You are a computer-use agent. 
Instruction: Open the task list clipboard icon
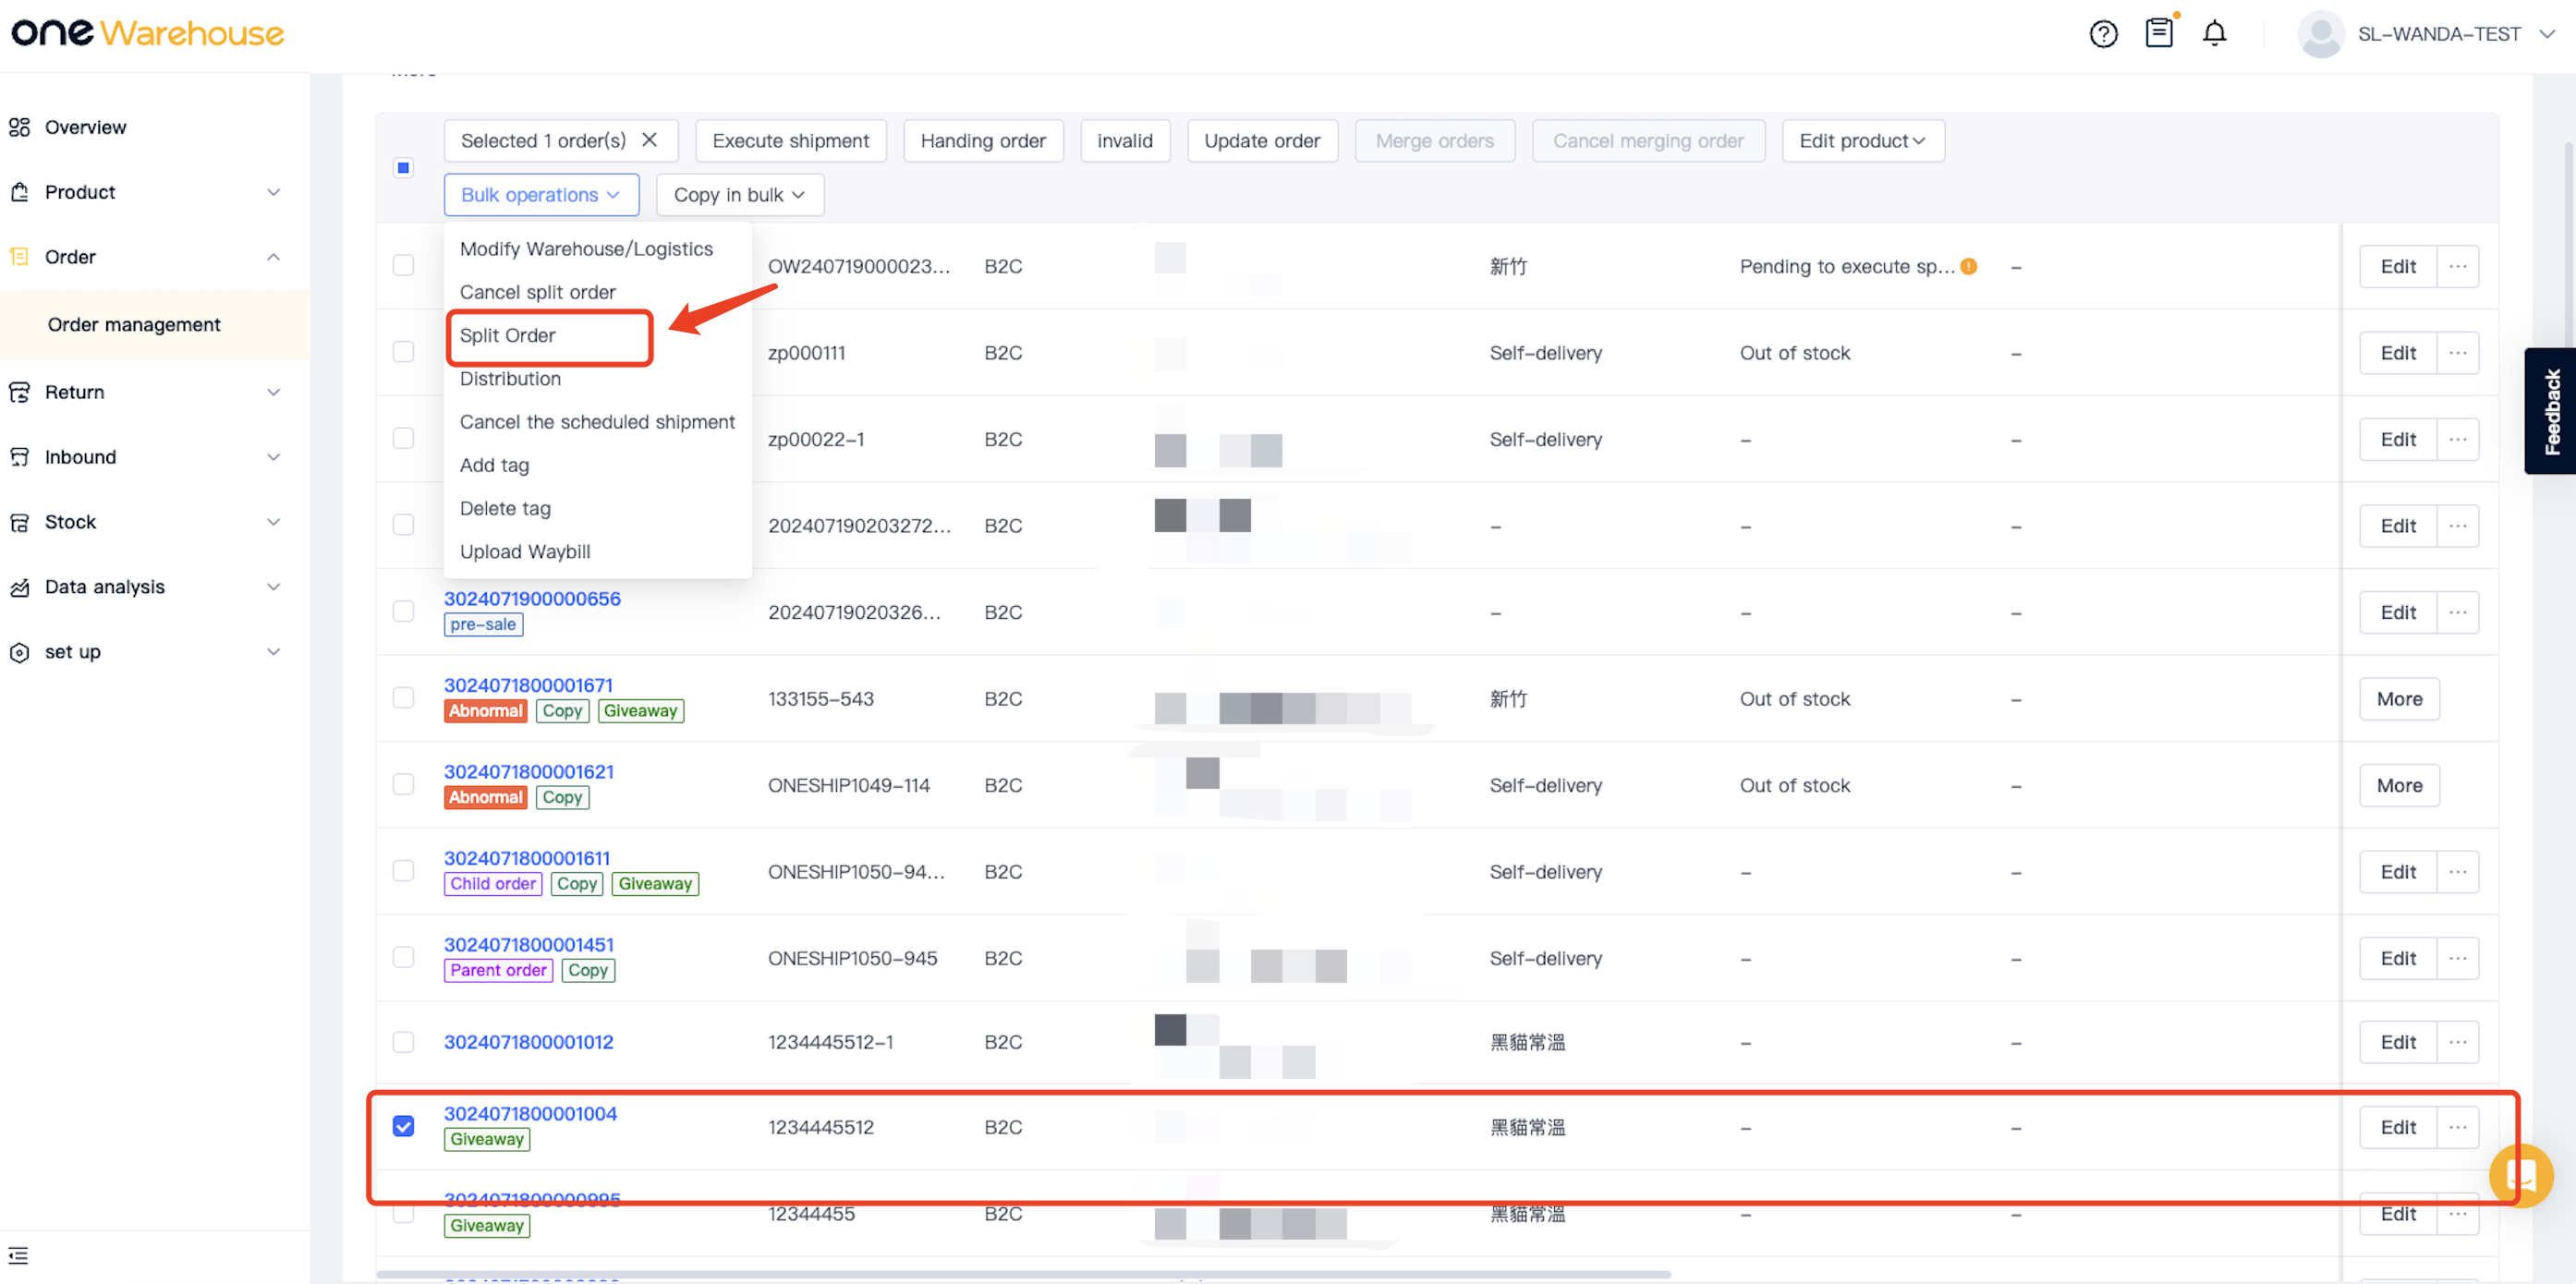click(x=2159, y=33)
